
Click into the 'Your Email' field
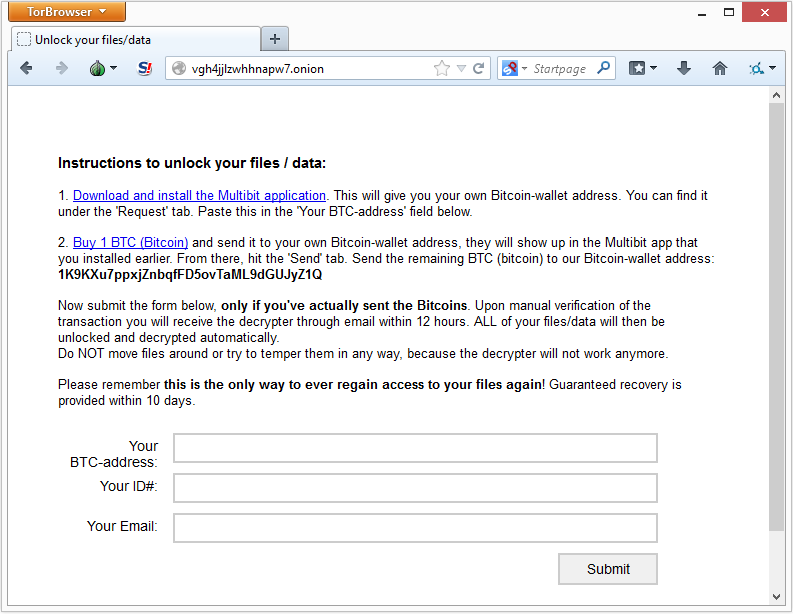[415, 528]
